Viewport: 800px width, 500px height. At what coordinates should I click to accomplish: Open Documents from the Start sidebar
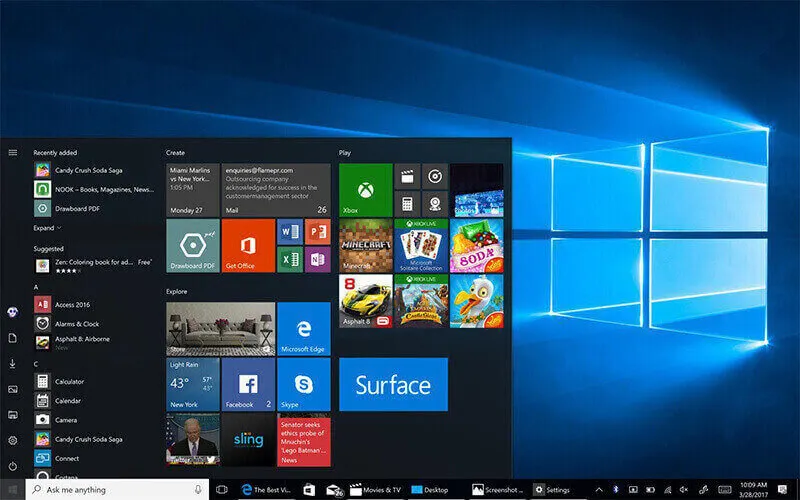coord(13,338)
